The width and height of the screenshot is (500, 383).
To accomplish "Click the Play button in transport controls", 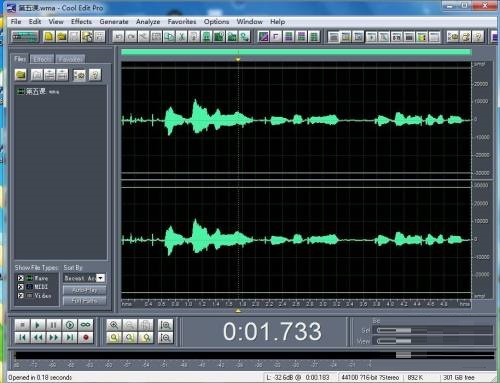I will 37,324.
